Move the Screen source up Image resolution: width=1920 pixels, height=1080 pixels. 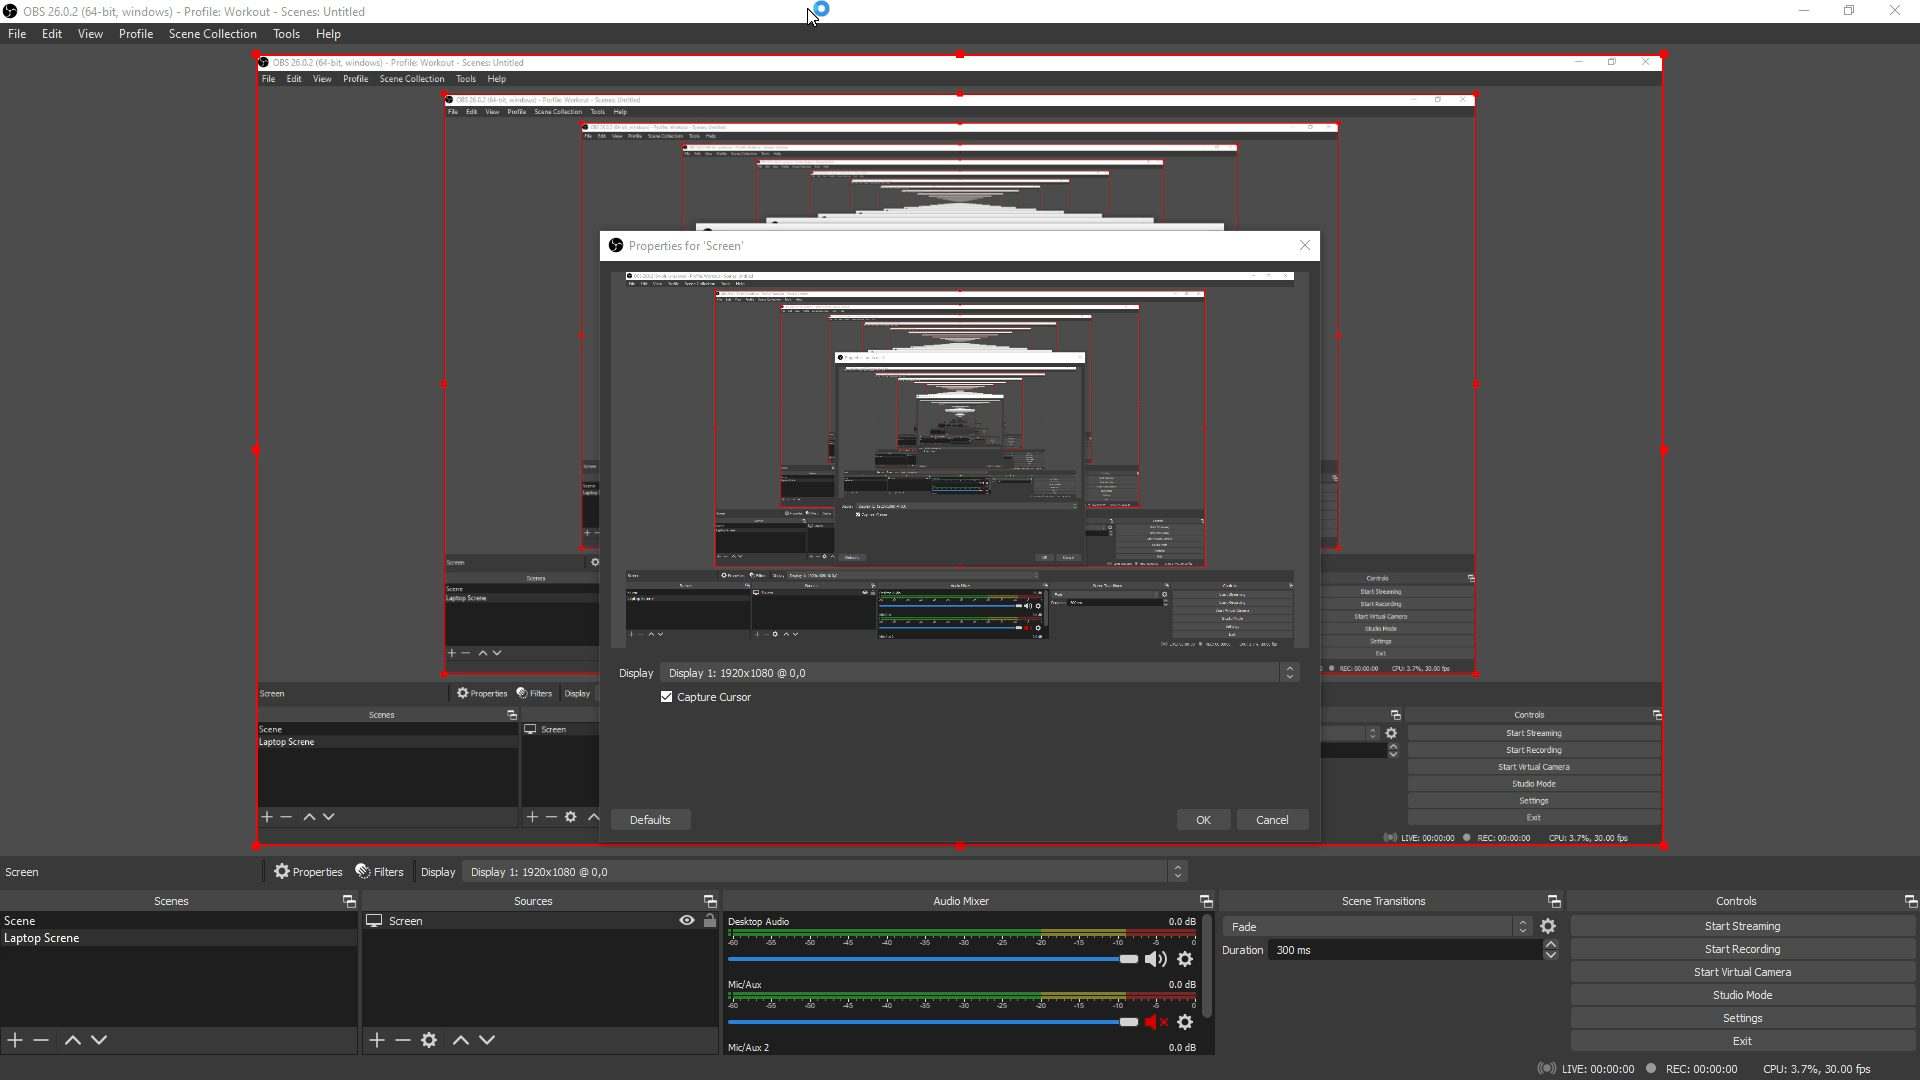pos(460,1040)
